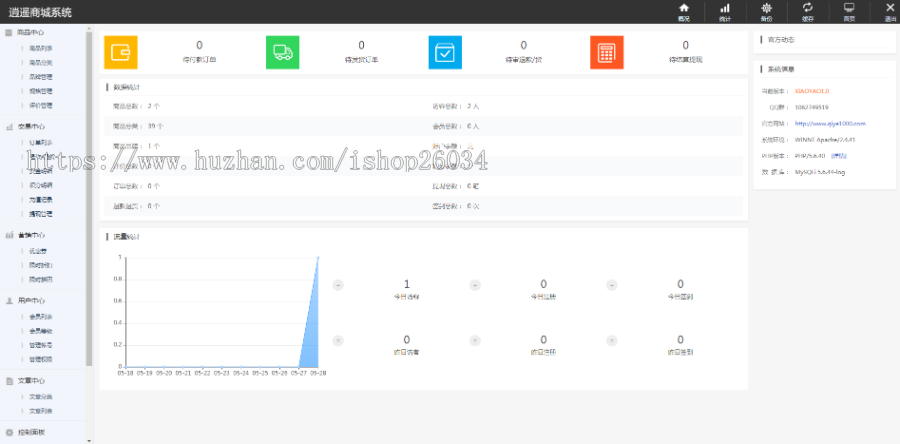
Task: Open 优惠券 under 营销中心
Action: [x=37, y=251]
